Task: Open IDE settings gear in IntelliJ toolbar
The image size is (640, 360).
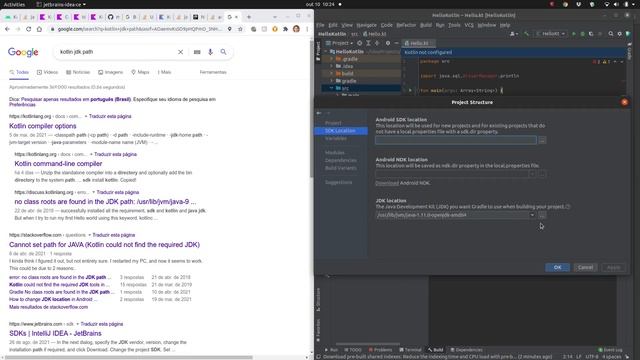Action: [620, 34]
